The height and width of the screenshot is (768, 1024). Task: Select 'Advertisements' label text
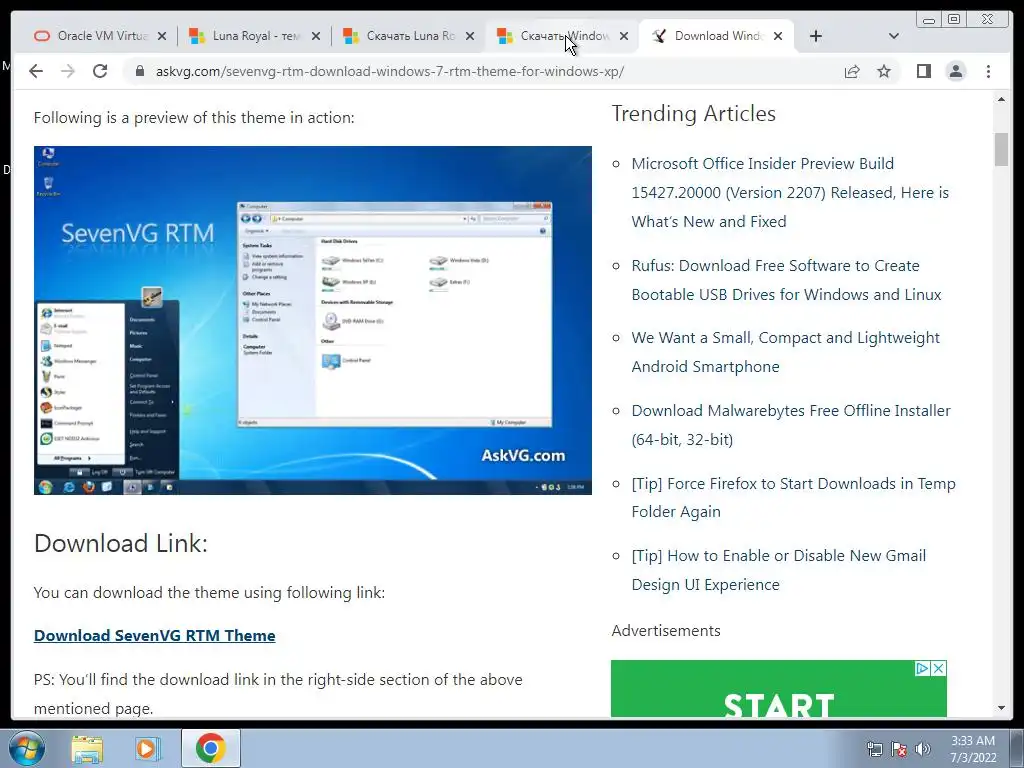(x=666, y=631)
